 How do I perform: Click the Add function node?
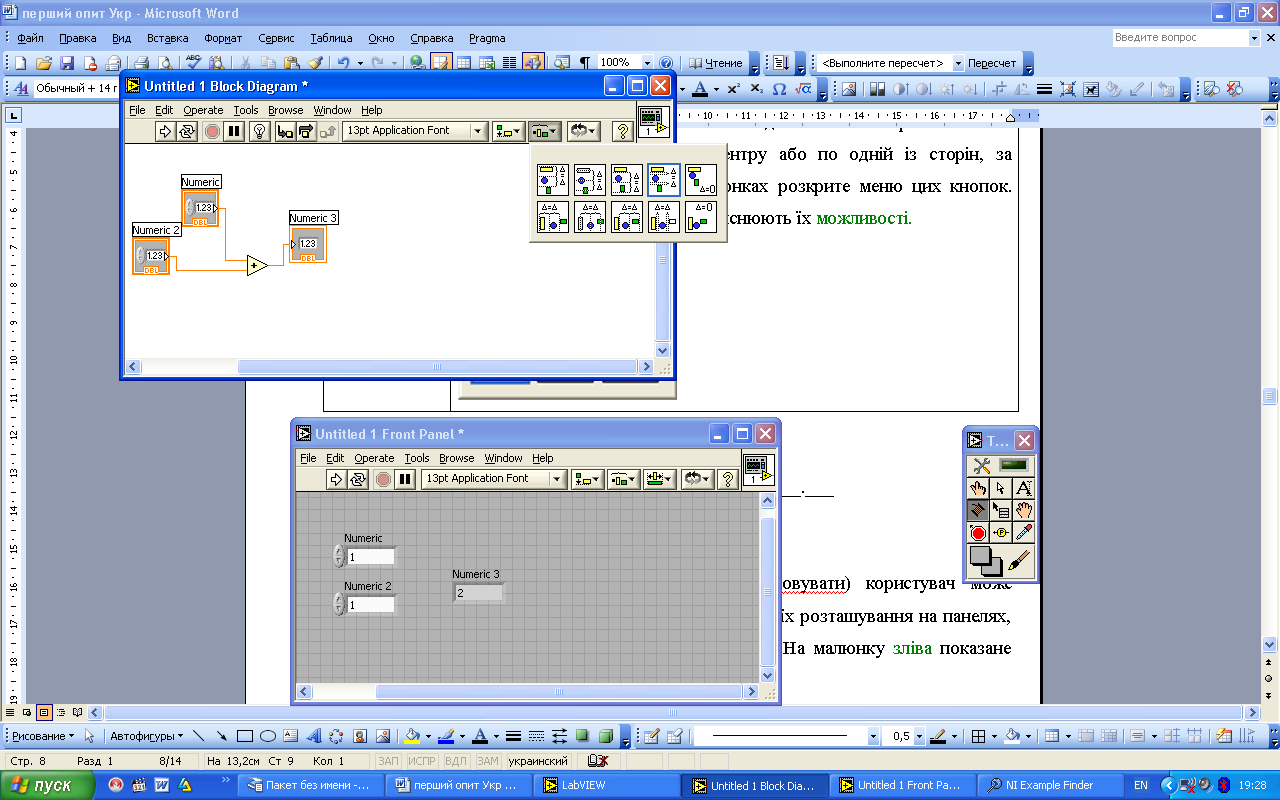point(257,266)
